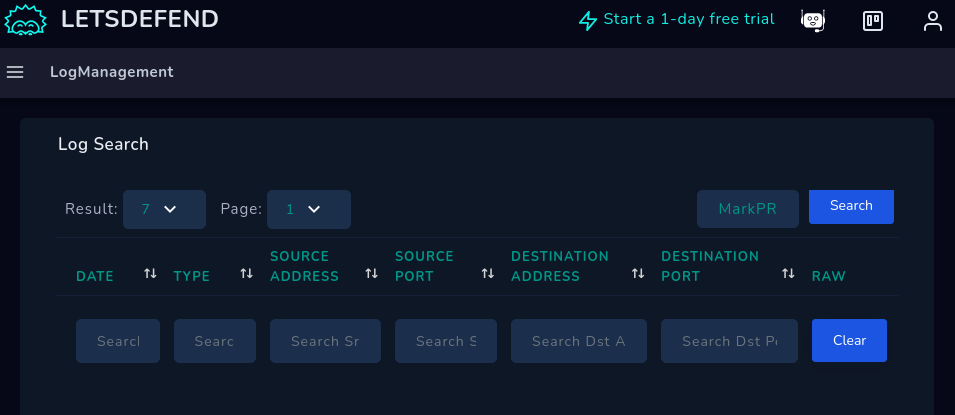Viewport: 955px width, 415px height.
Task: Open the hamburger sidebar menu
Action: point(15,72)
